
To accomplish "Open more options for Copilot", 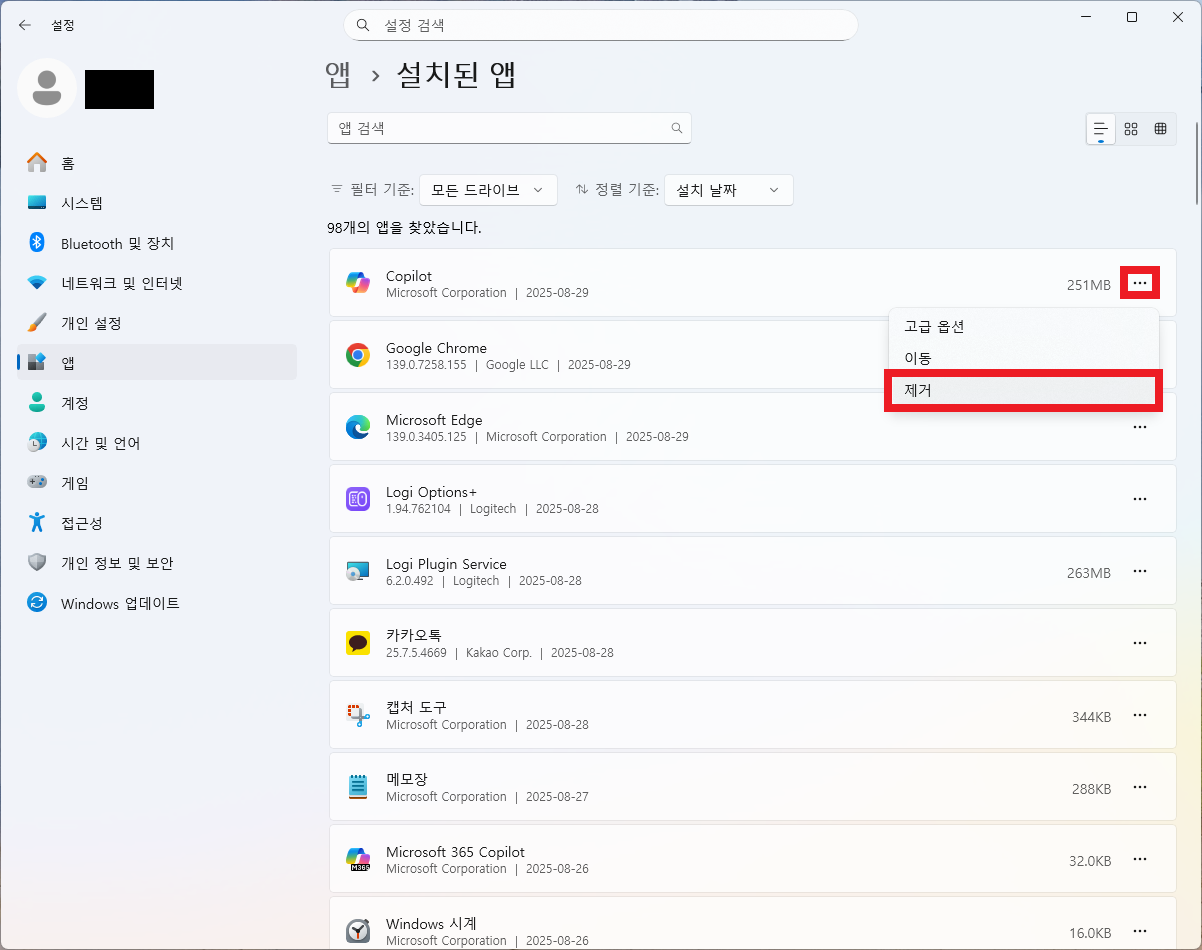I will 1140,284.
